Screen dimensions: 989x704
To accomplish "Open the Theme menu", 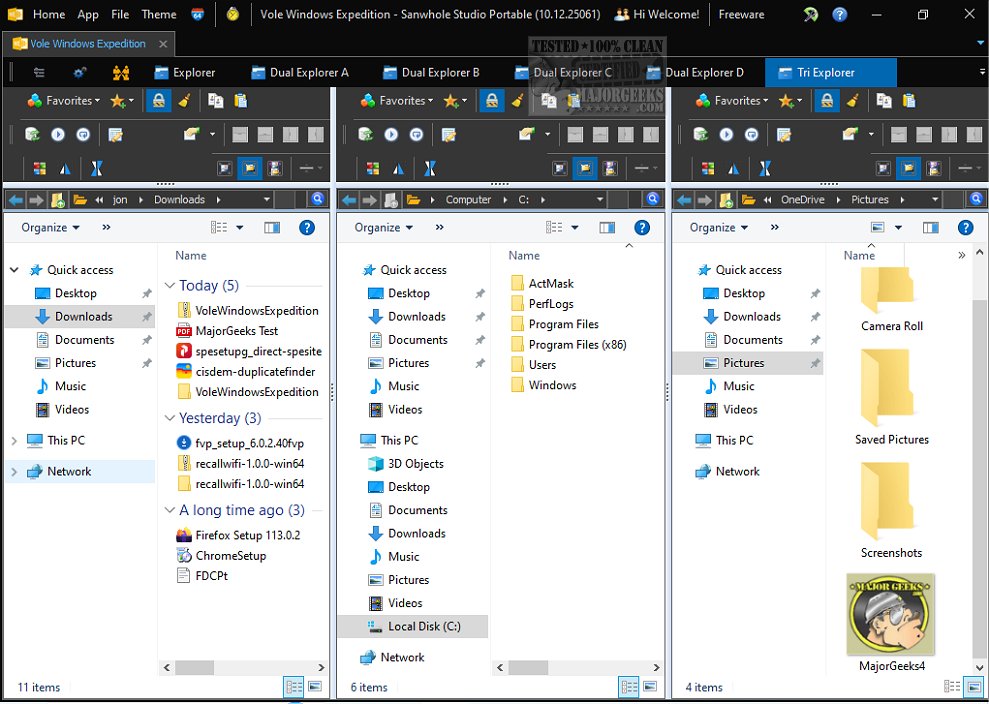I will [159, 14].
